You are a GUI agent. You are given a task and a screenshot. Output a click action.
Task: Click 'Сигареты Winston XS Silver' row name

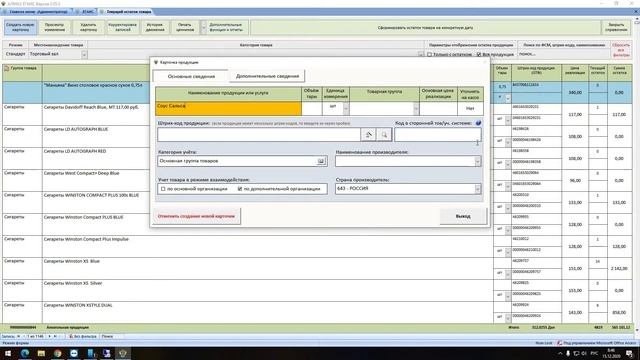coord(73,283)
